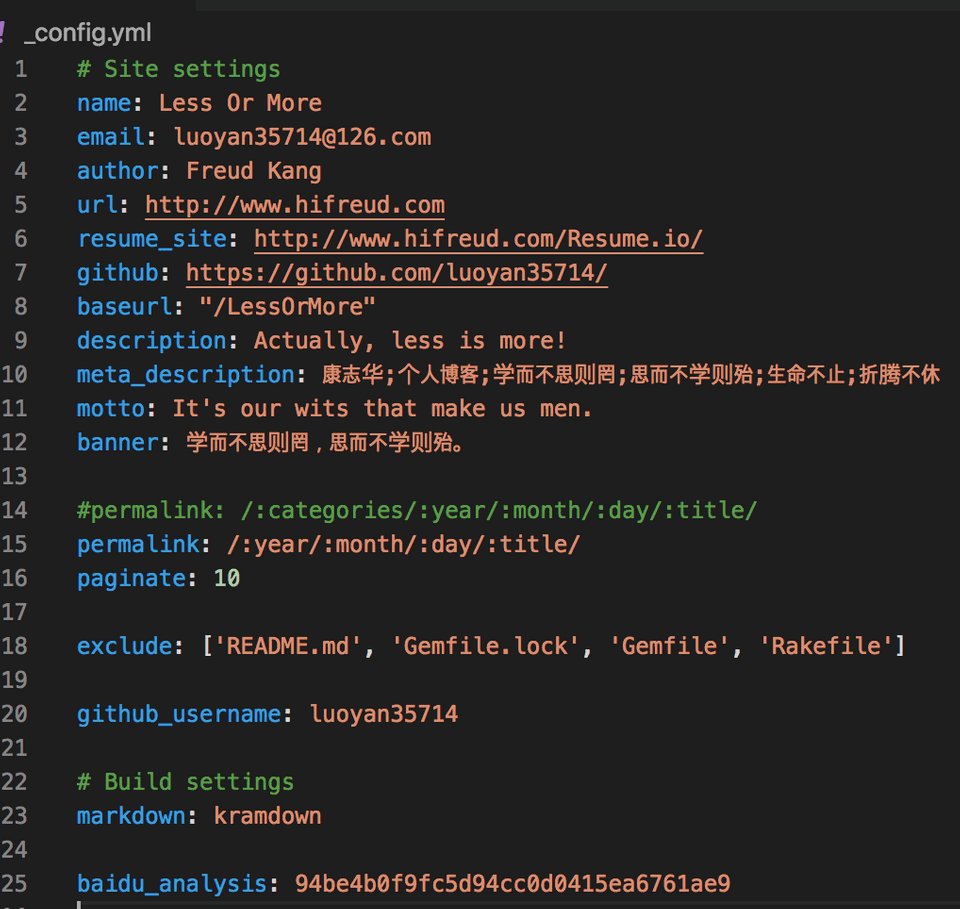Click the author name Freud Kang
The image size is (960, 909).
253,170
